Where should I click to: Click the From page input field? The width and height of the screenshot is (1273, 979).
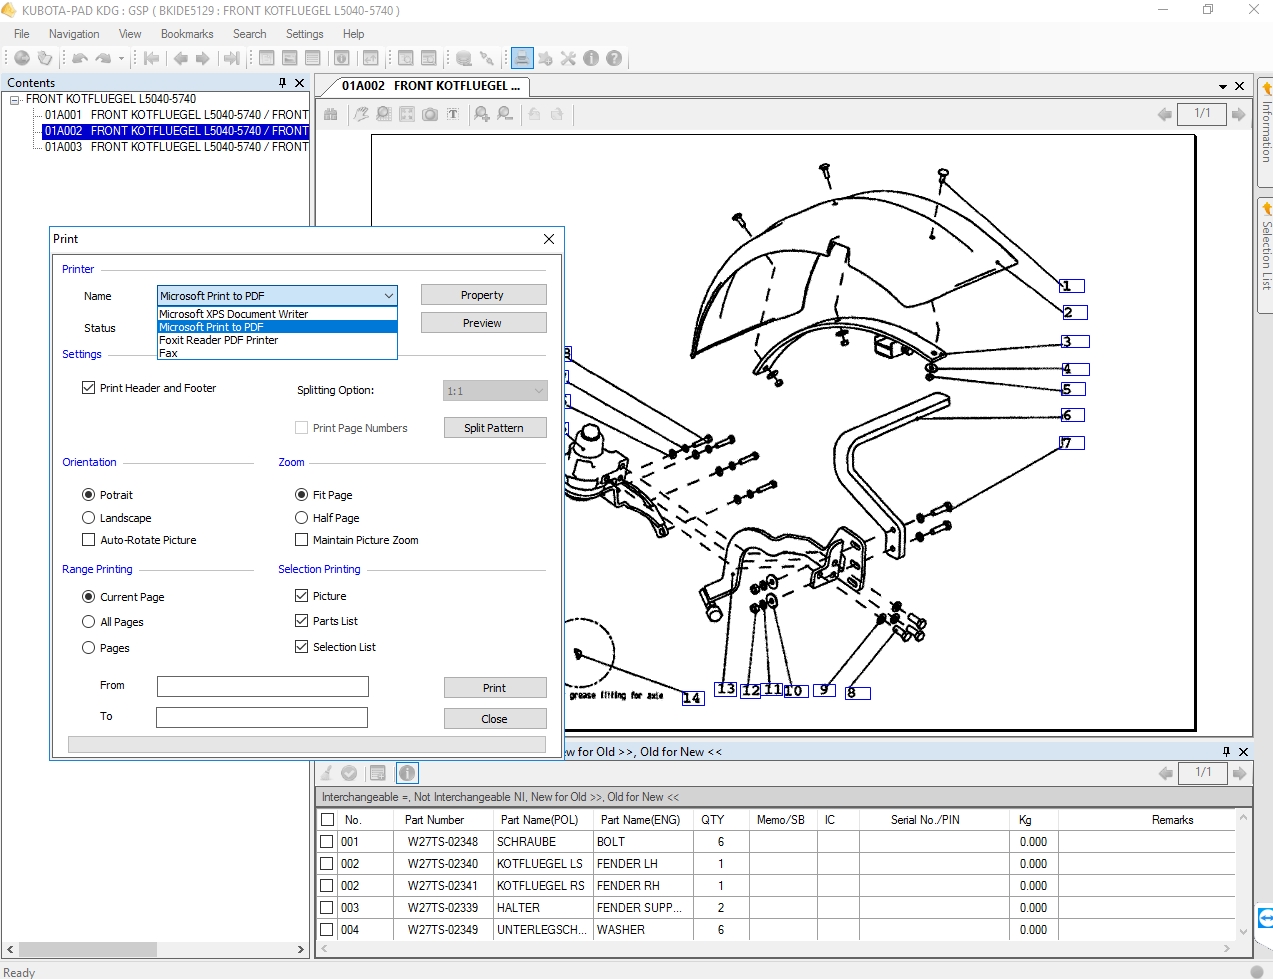(263, 686)
